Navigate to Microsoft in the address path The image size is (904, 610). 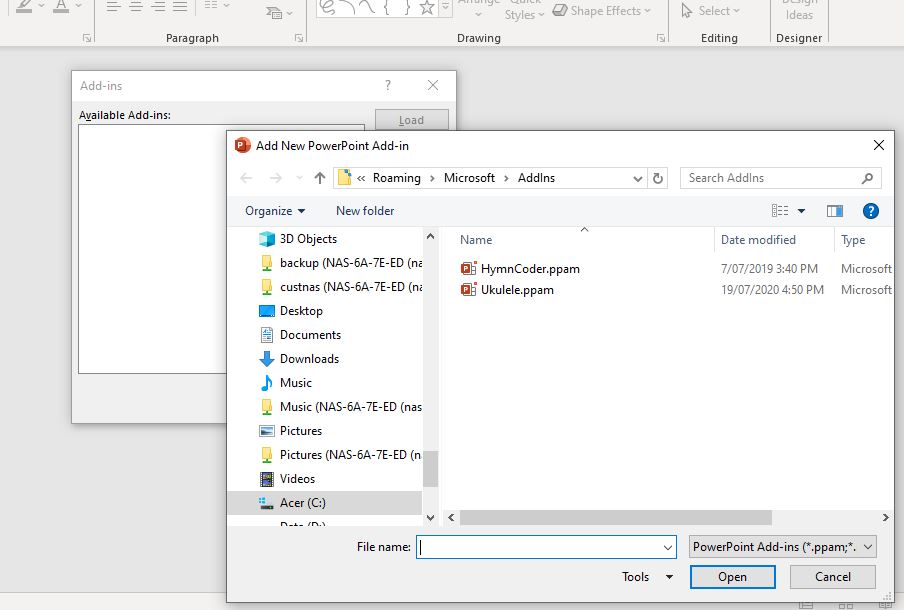(469, 178)
